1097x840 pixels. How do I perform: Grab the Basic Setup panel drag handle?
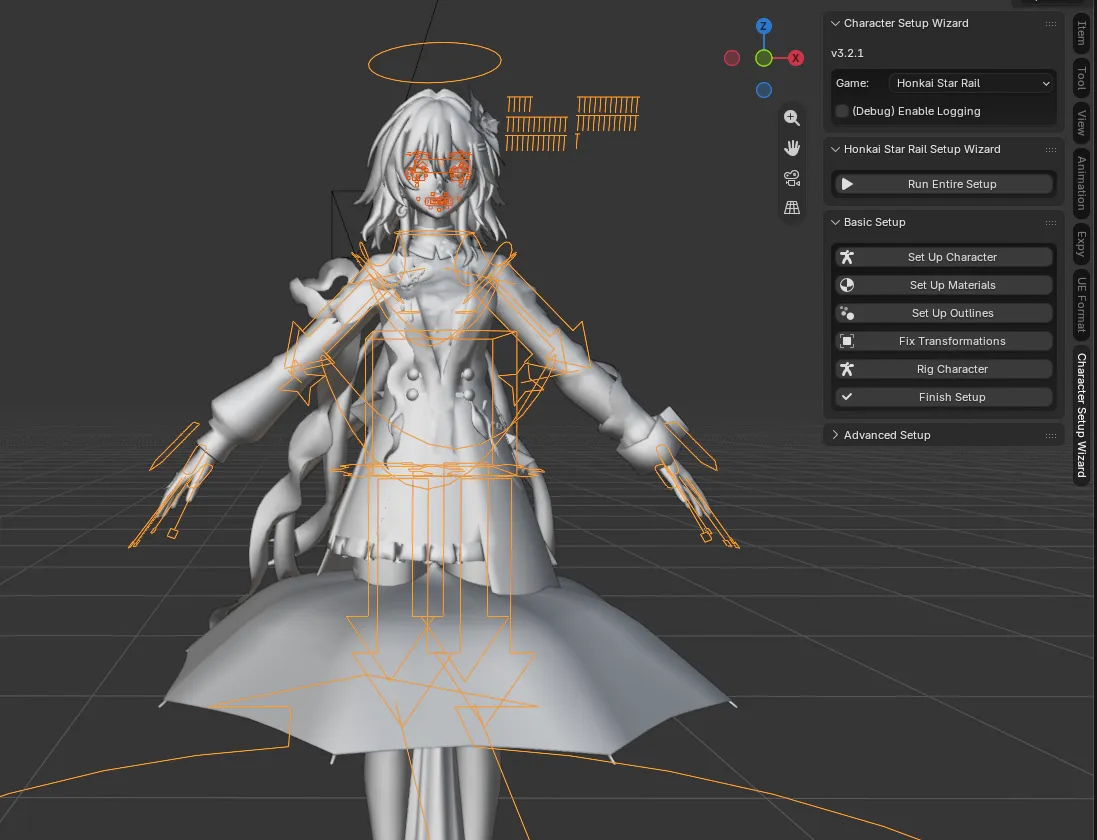pyautogui.click(x=1051, y=222)
